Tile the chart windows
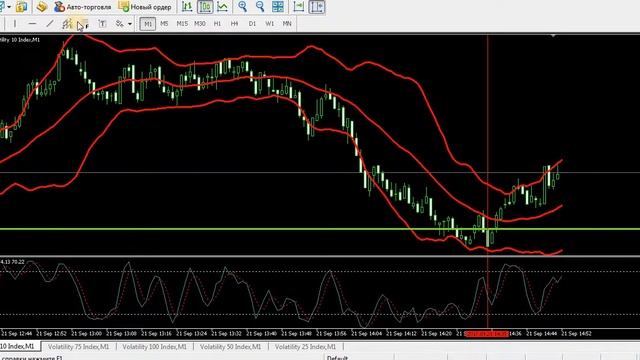 278,7
